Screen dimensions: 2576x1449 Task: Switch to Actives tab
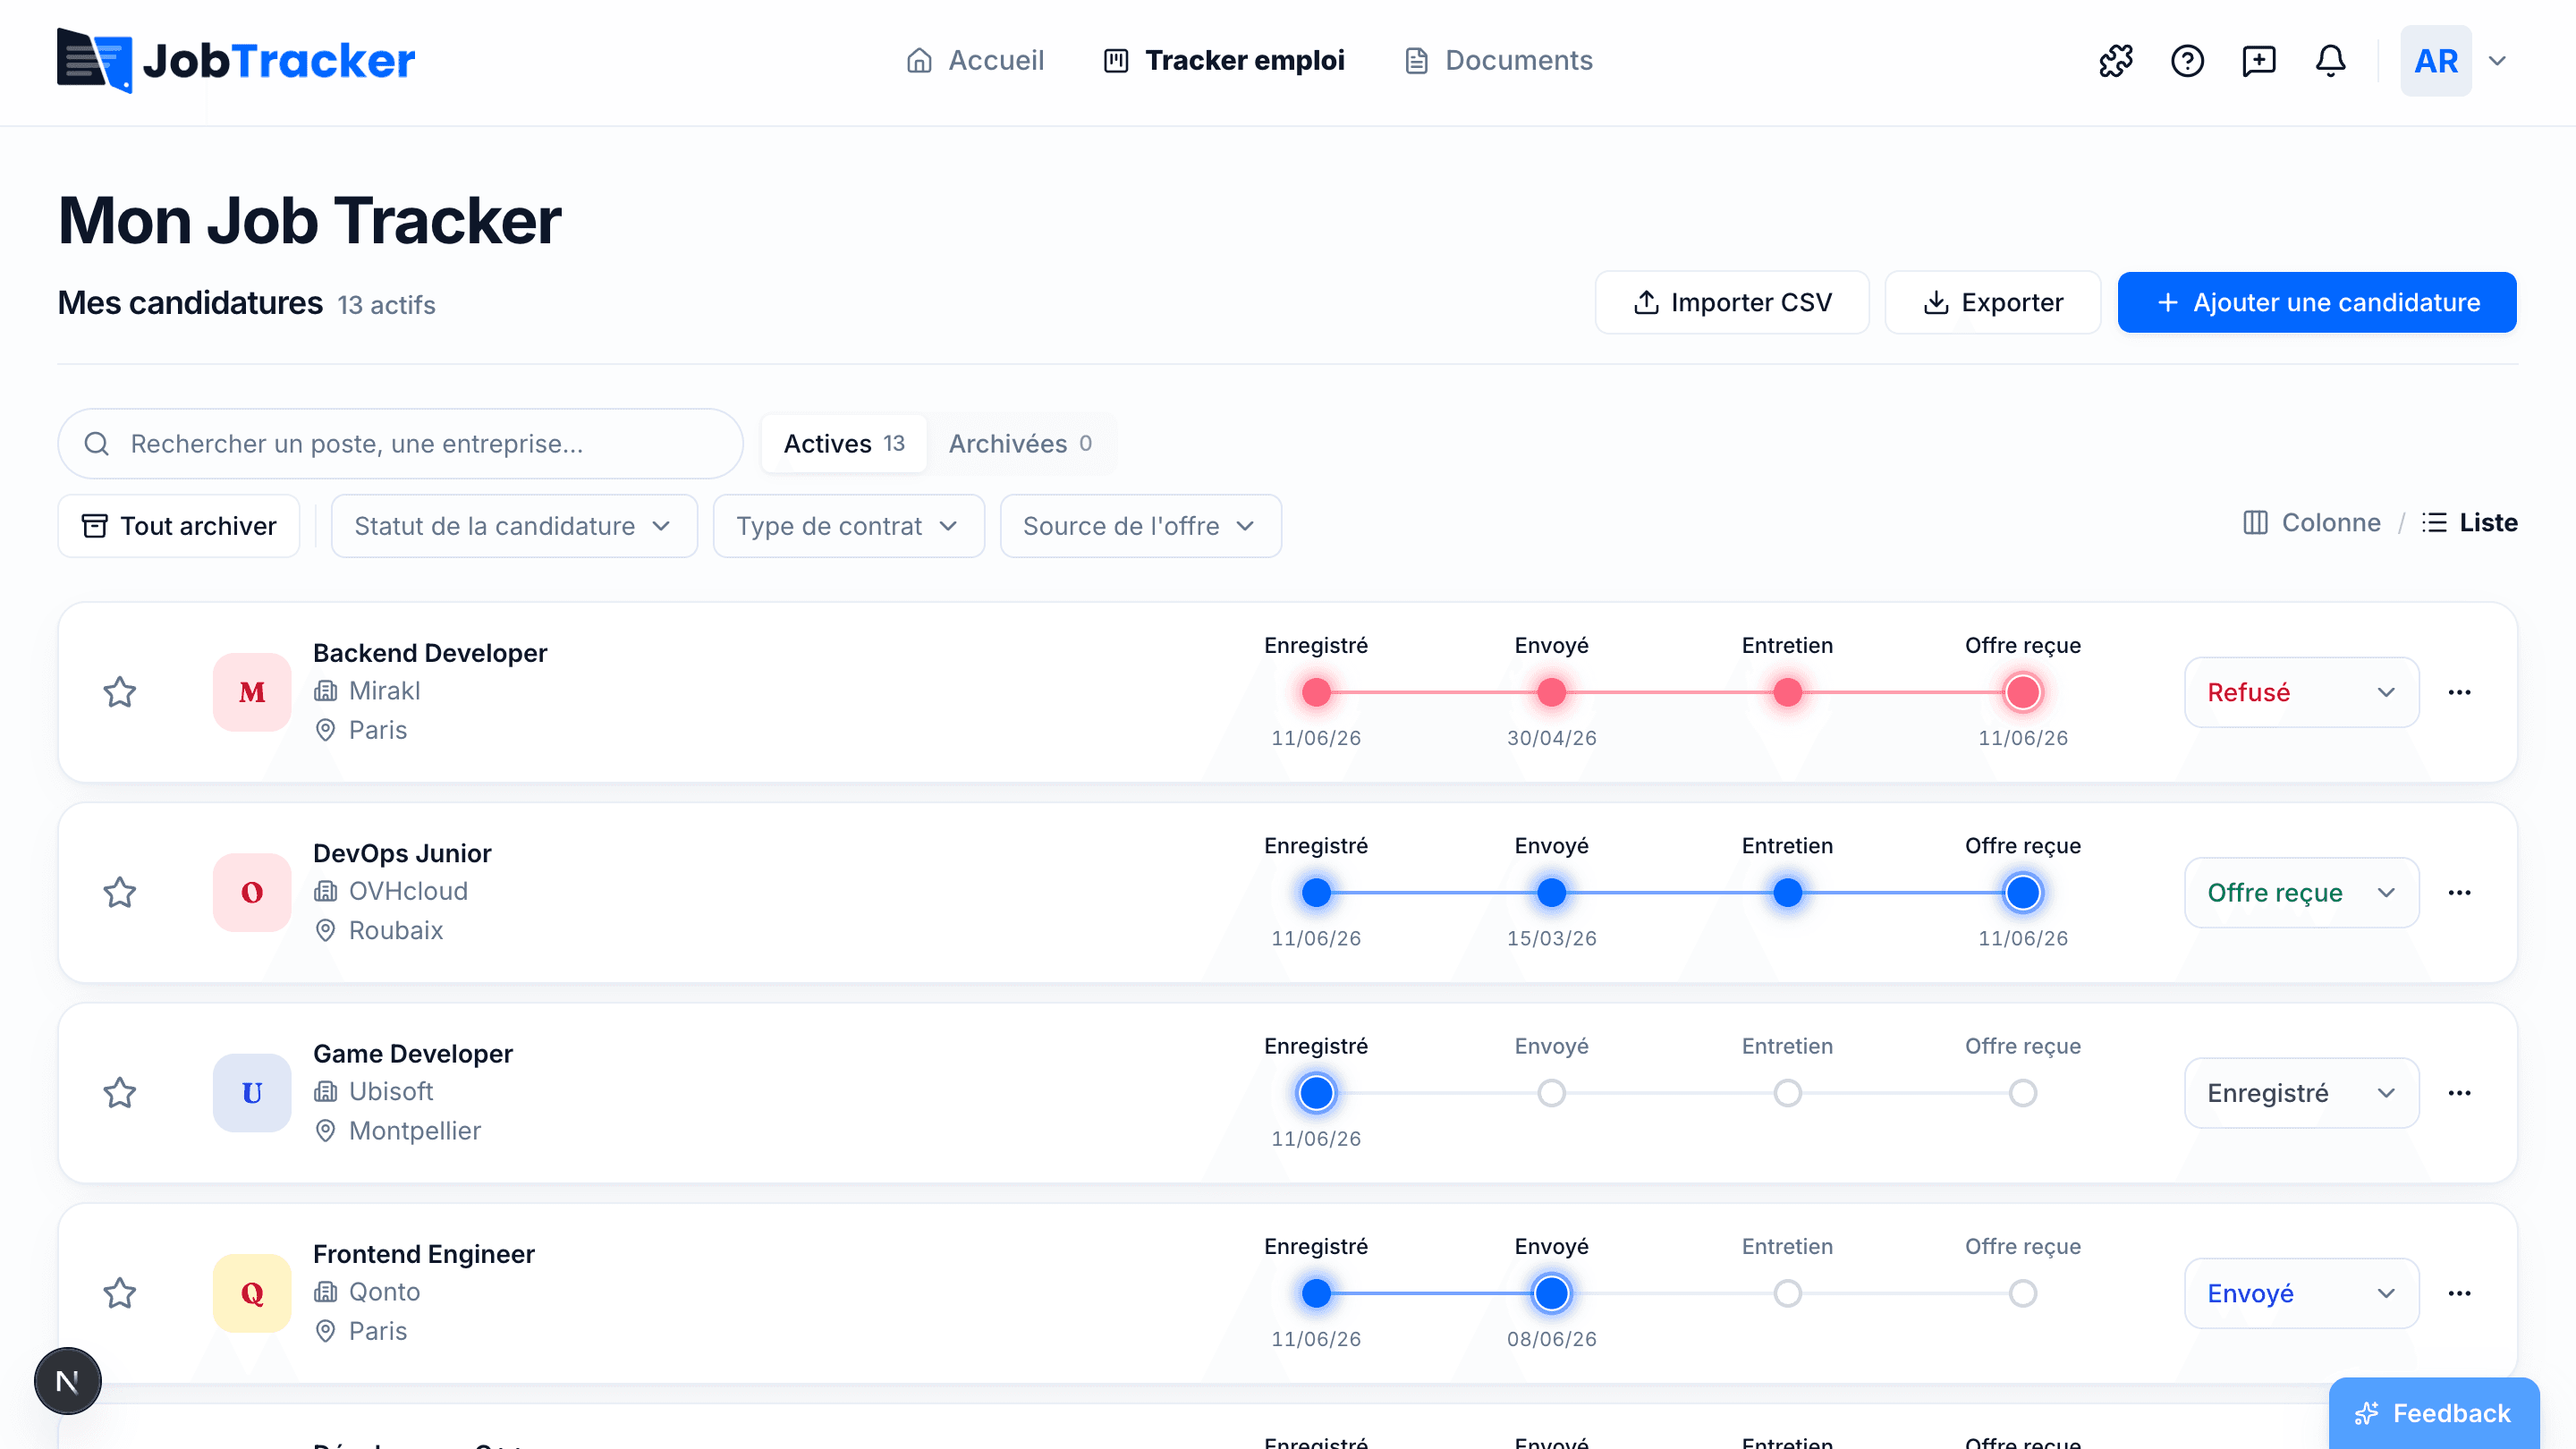(x=844, y=443)
